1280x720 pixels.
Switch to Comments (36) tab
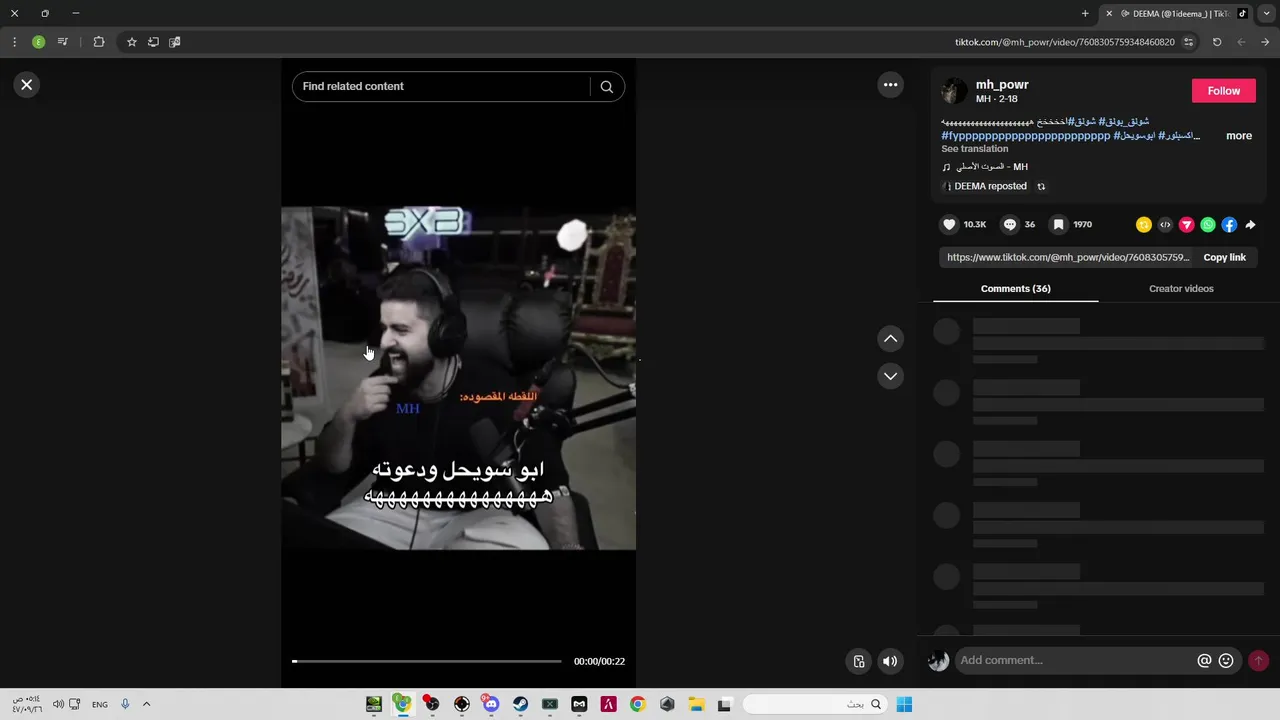[x=1015, y=289]
